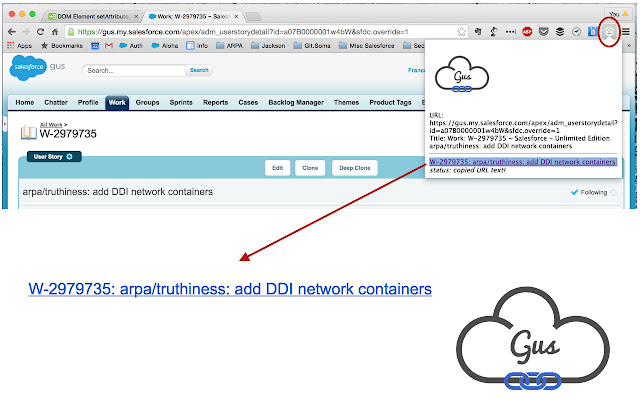Click the Clone button
This screenshot has height=400, width=640.
[x=310, y=168]
